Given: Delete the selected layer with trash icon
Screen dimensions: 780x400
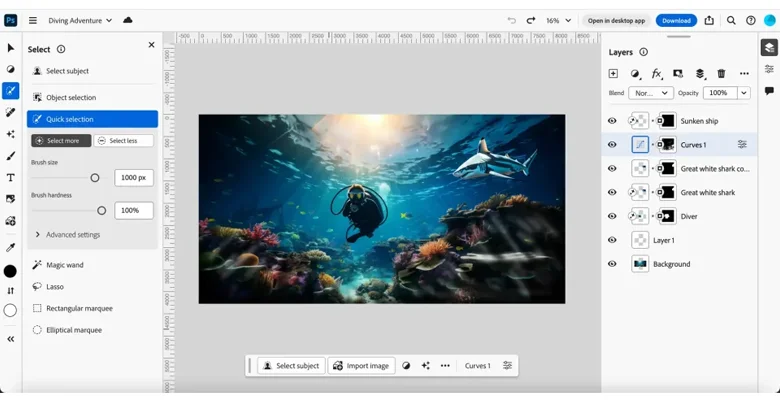Looking at the screenshot, I should point(721,74).
